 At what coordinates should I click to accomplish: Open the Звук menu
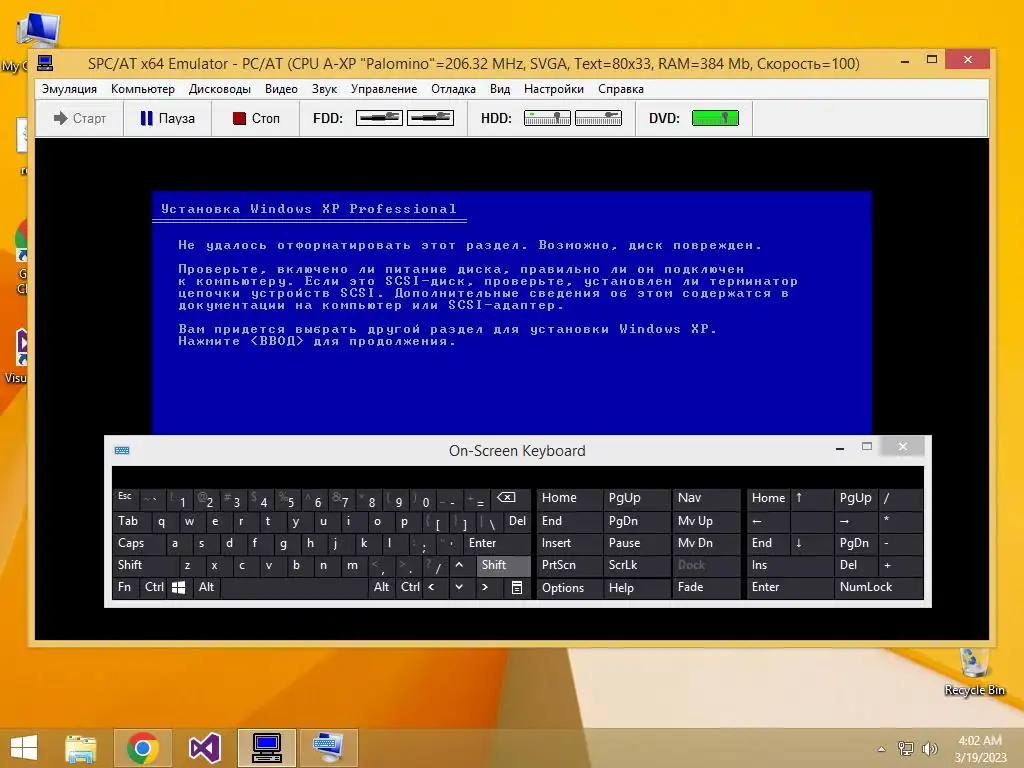(x=324, y=89)
